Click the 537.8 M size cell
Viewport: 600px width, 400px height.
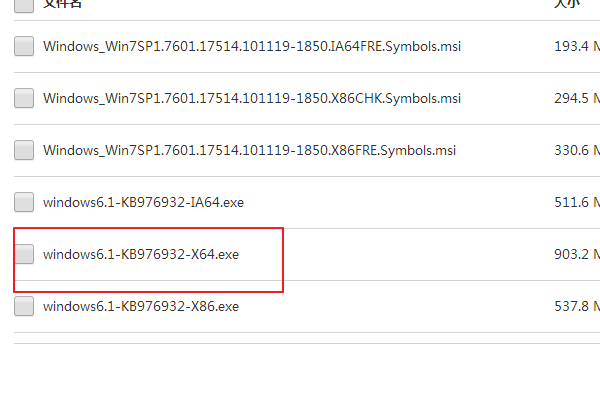click(x=576, y=306)
